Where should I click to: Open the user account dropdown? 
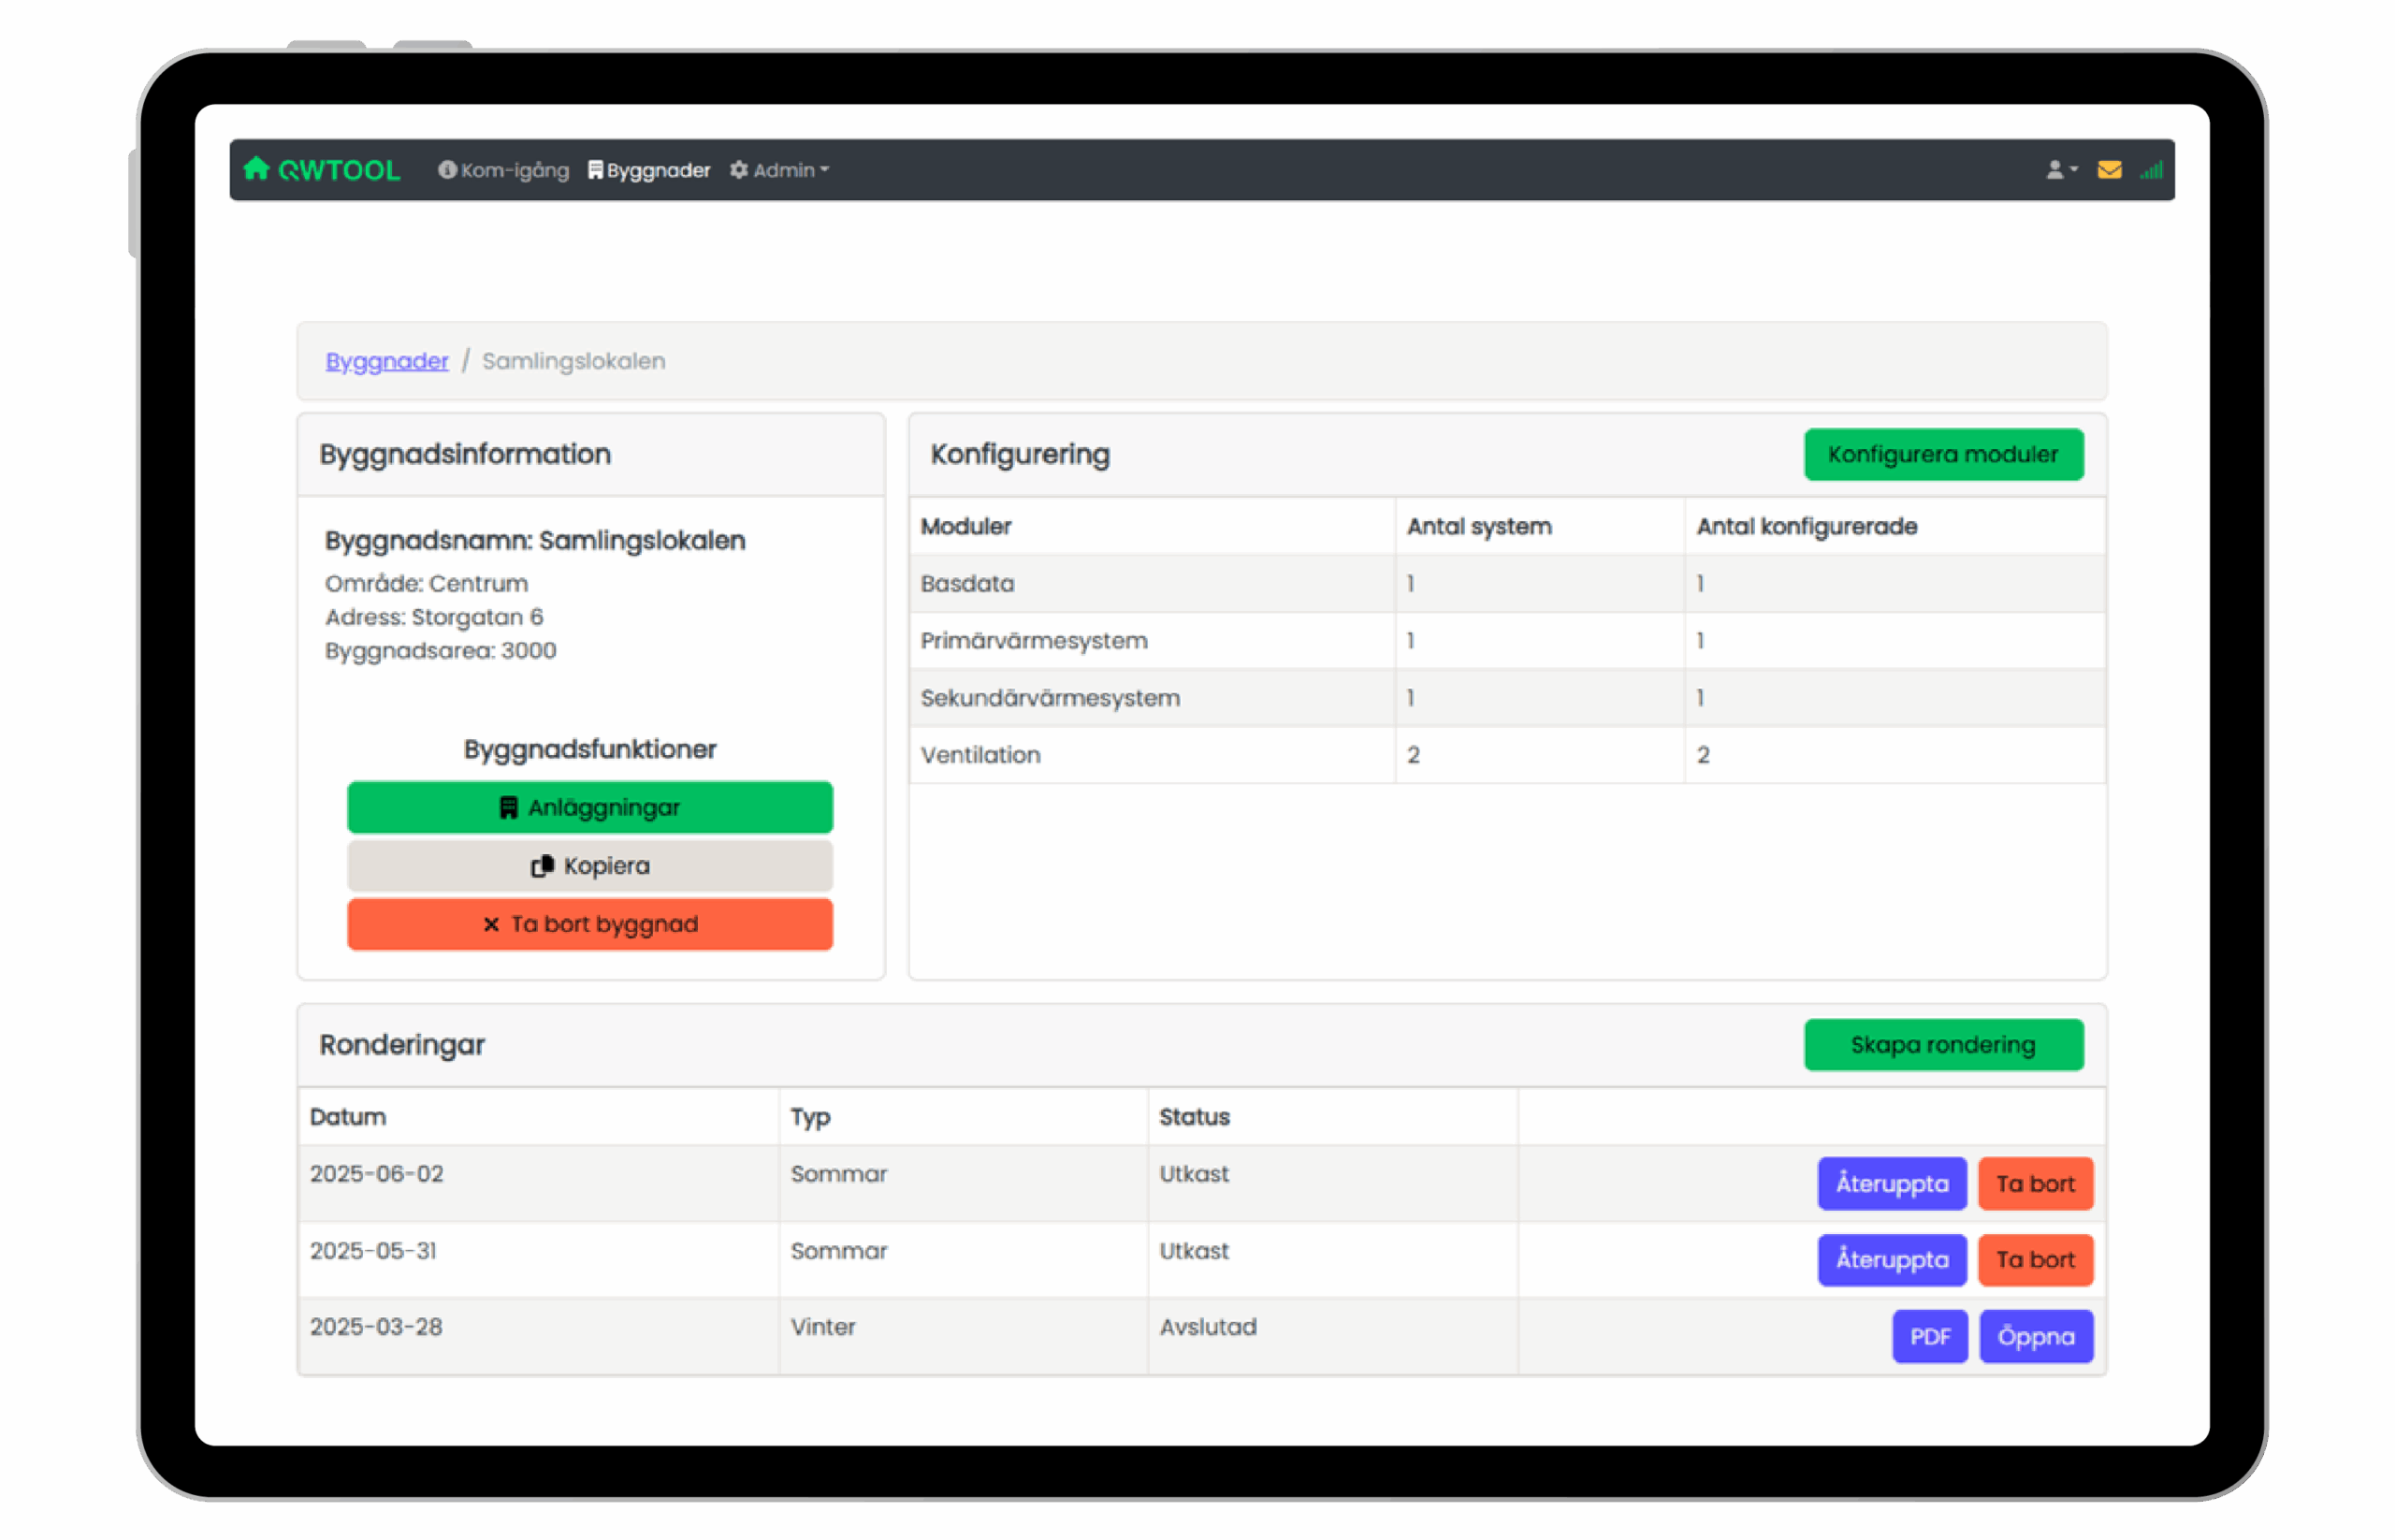pos(2060,170)
